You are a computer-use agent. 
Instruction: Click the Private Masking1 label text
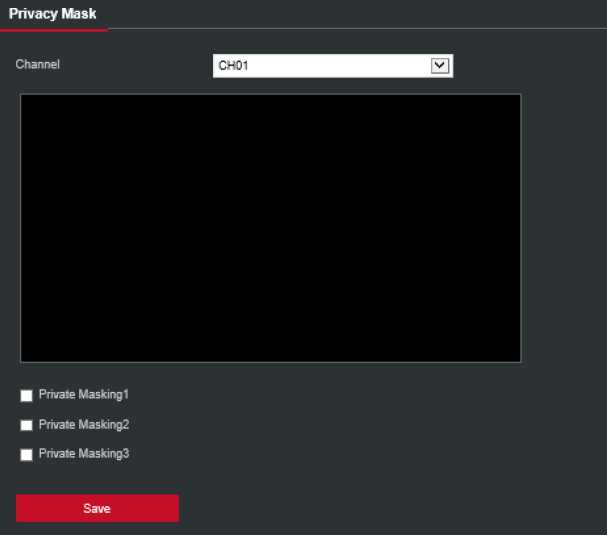[x=84, y=395]
